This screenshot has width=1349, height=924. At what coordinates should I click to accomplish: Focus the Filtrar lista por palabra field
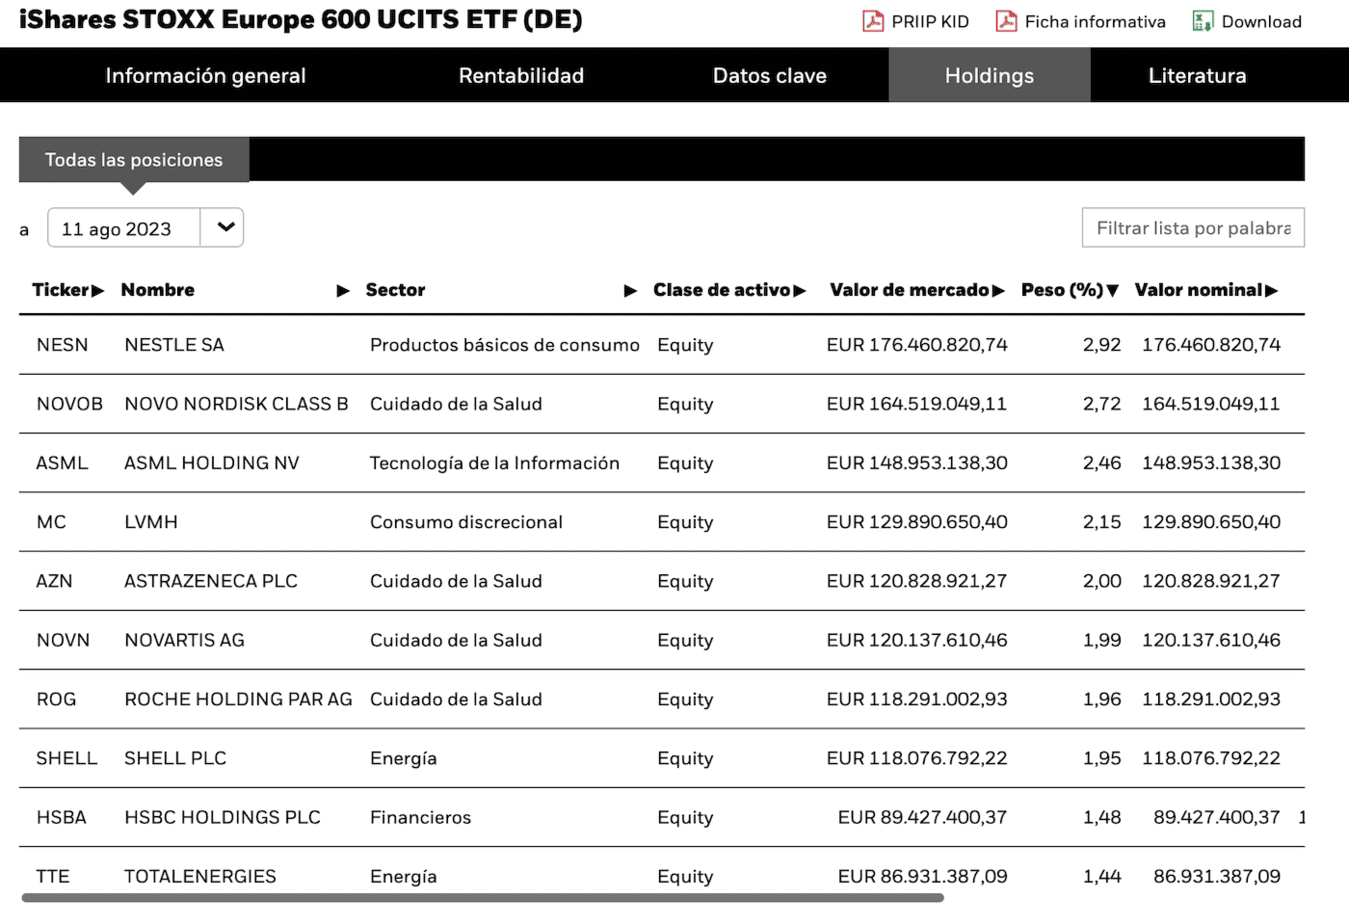(1192, 228)
